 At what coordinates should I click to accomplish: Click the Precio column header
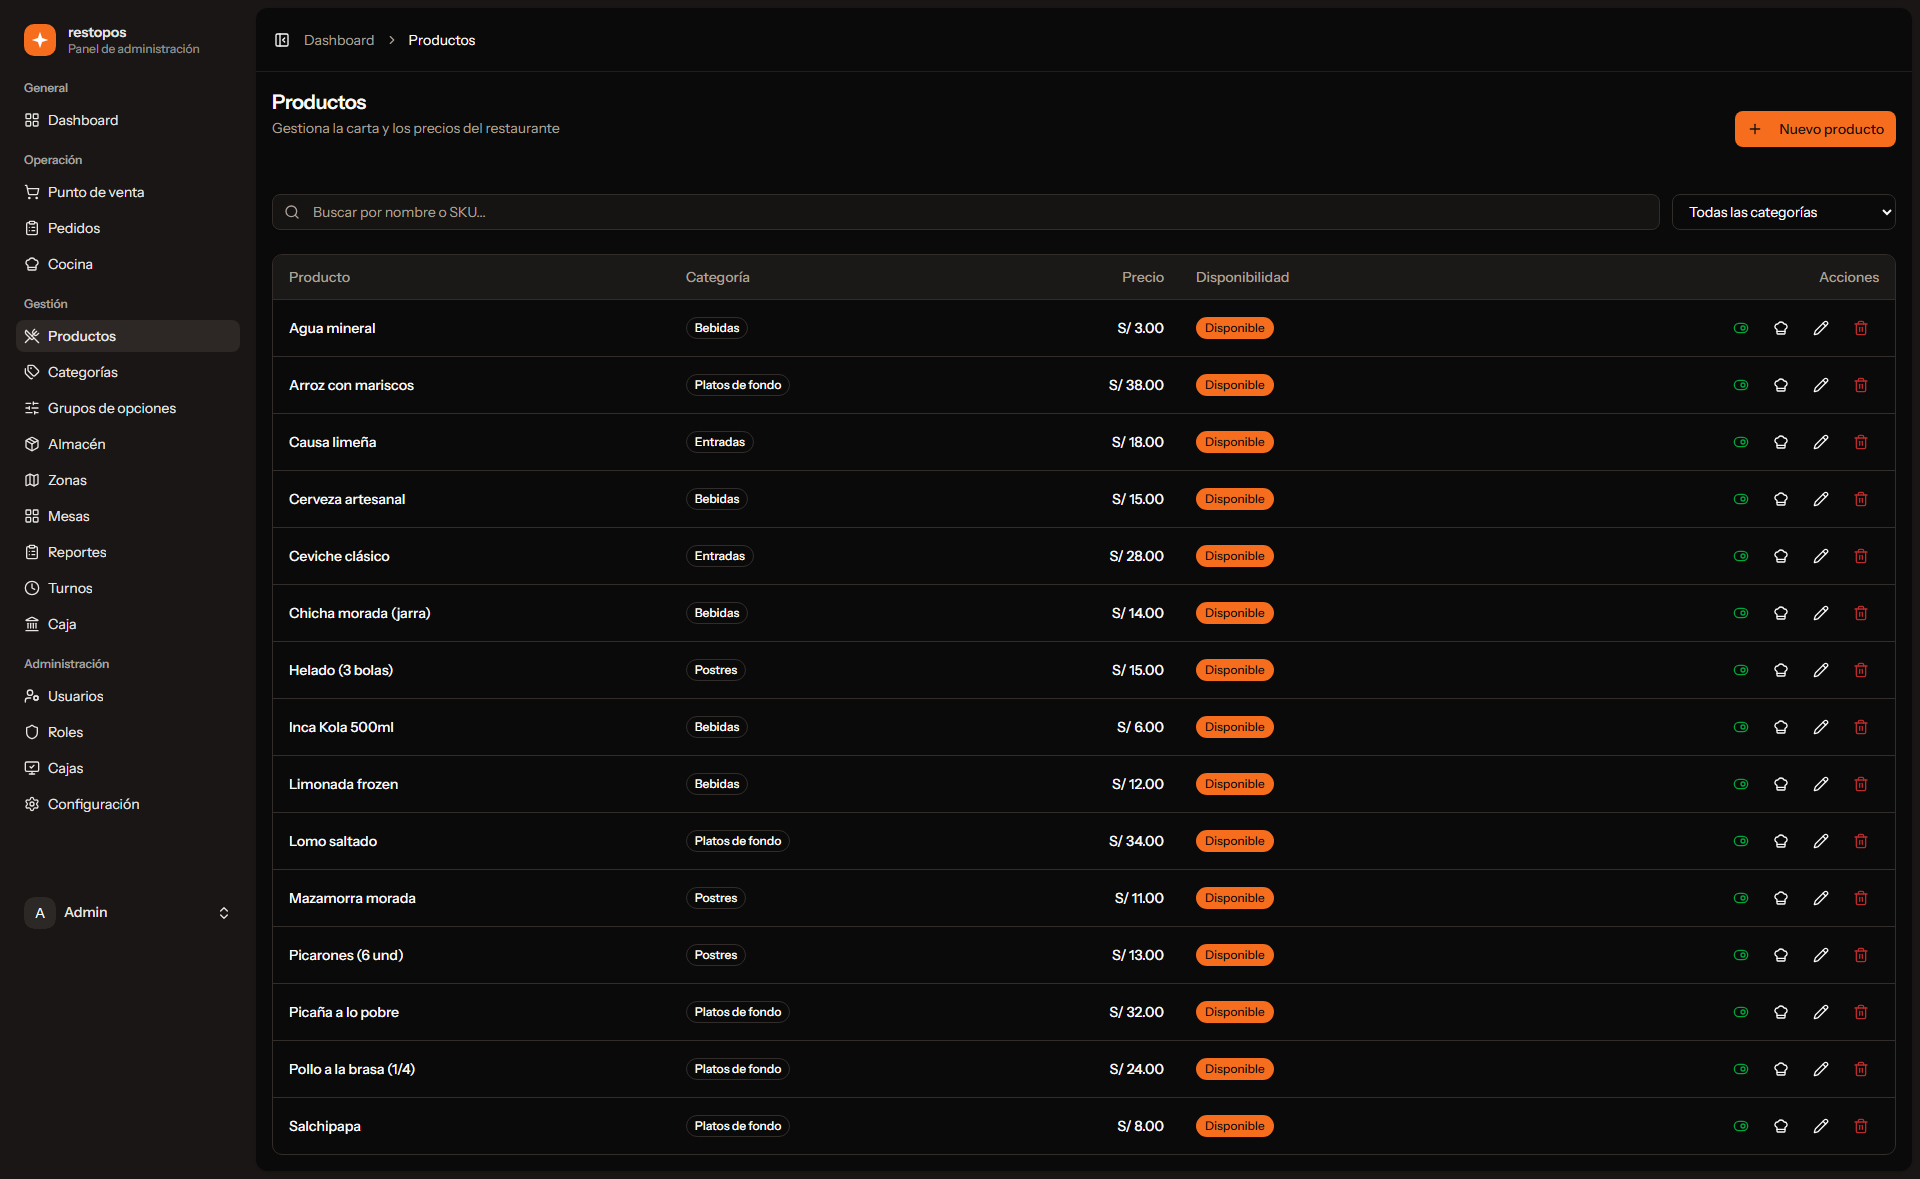1143,277
